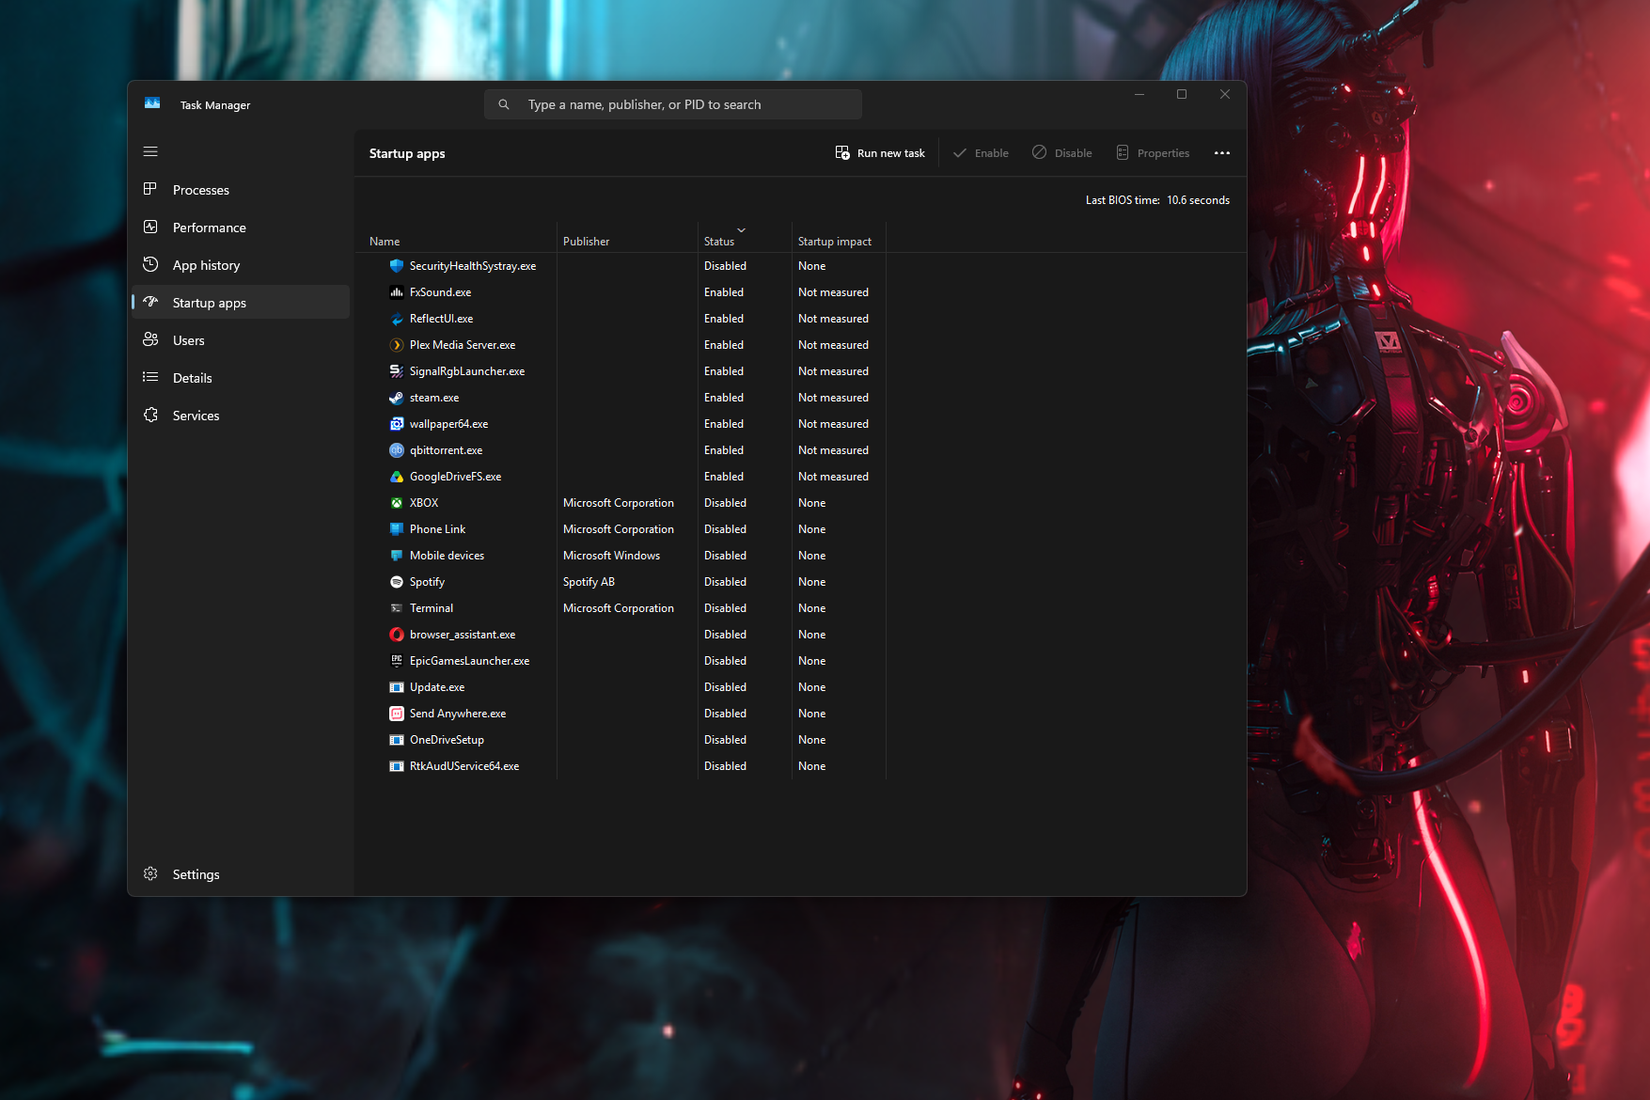
Task: Select the Update.exe row
Action: pyautogui.click(x=623, y=687)
